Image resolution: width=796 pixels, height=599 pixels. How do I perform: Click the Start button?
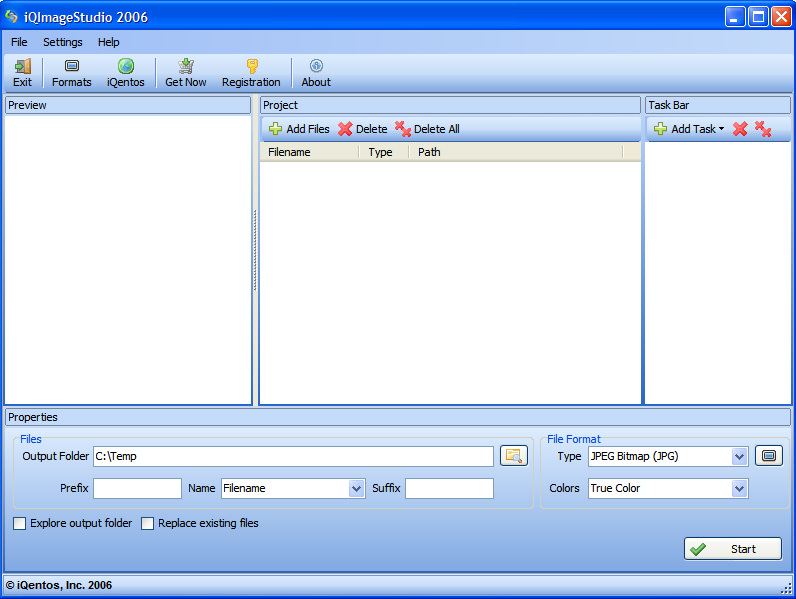(733, 549)
